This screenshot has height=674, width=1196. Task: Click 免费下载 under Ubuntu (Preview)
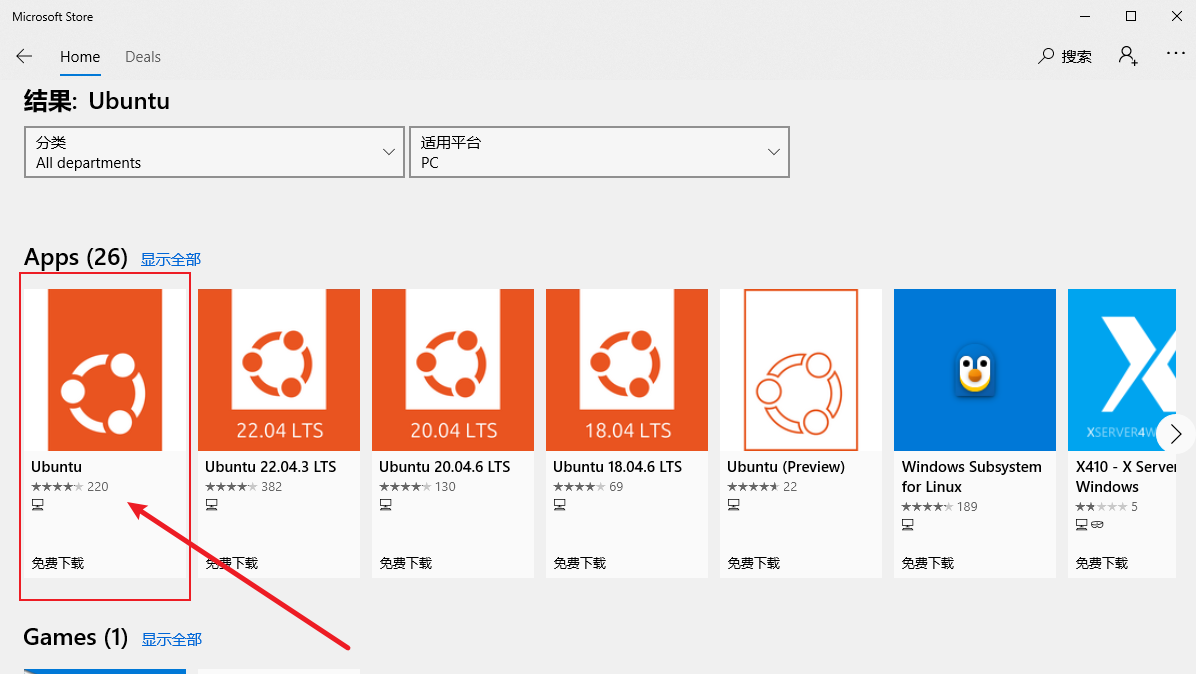[x=754, y=563]
